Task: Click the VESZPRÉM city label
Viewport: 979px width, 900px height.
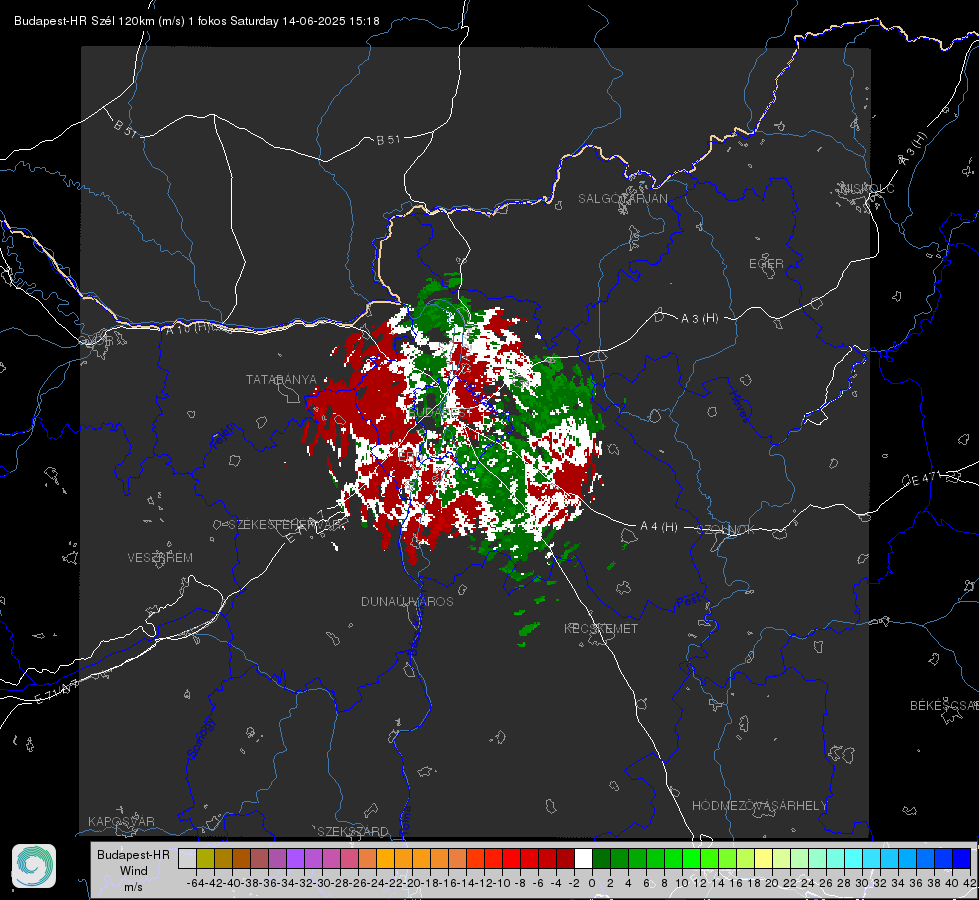Action: click(160, 558)
